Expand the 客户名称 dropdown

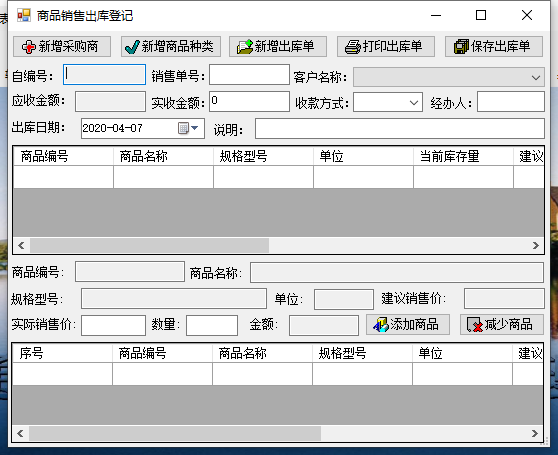point(536,77)
